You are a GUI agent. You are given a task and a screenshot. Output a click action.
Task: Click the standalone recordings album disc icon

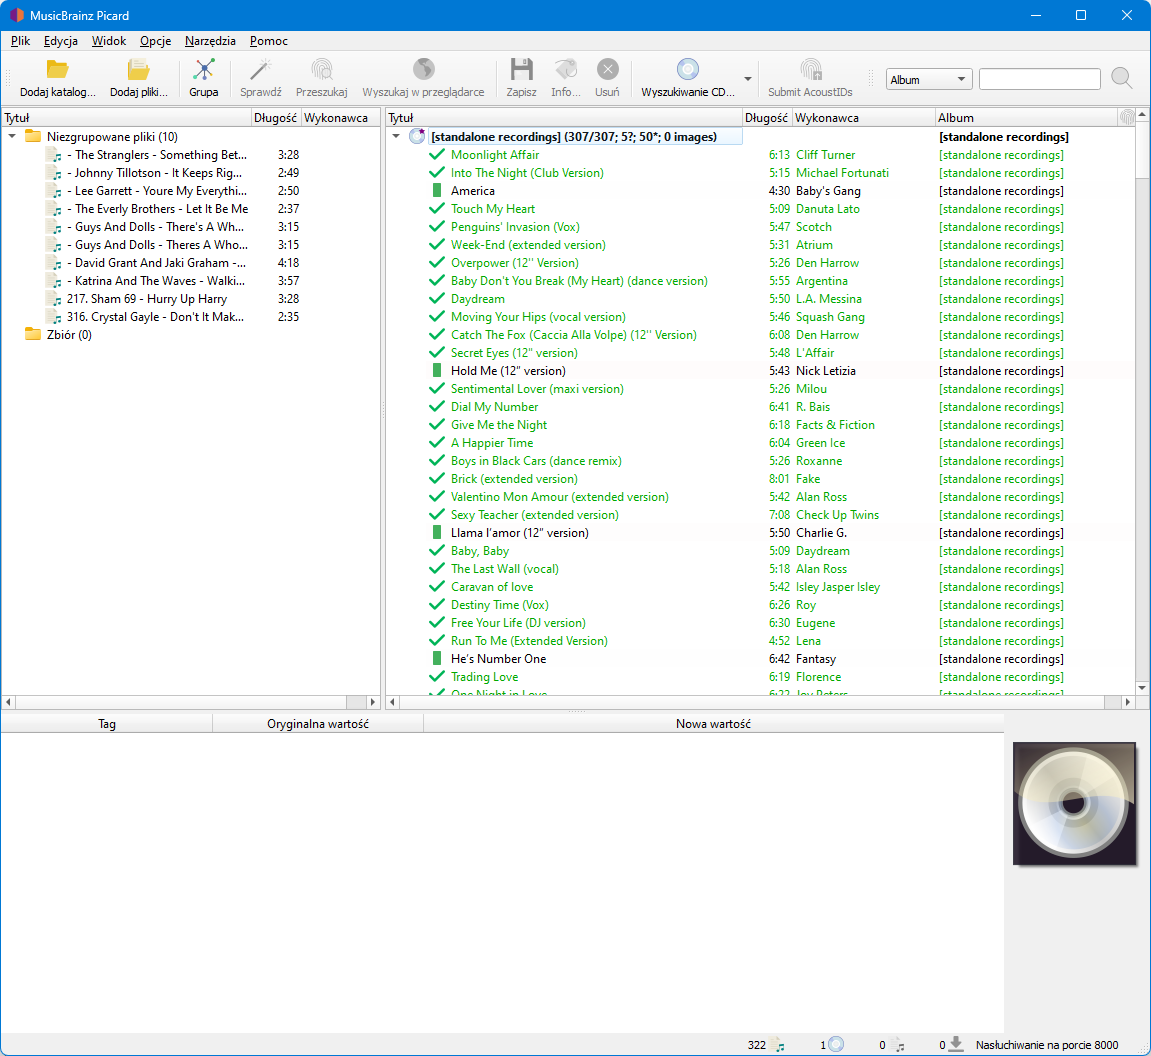point(417,136)
